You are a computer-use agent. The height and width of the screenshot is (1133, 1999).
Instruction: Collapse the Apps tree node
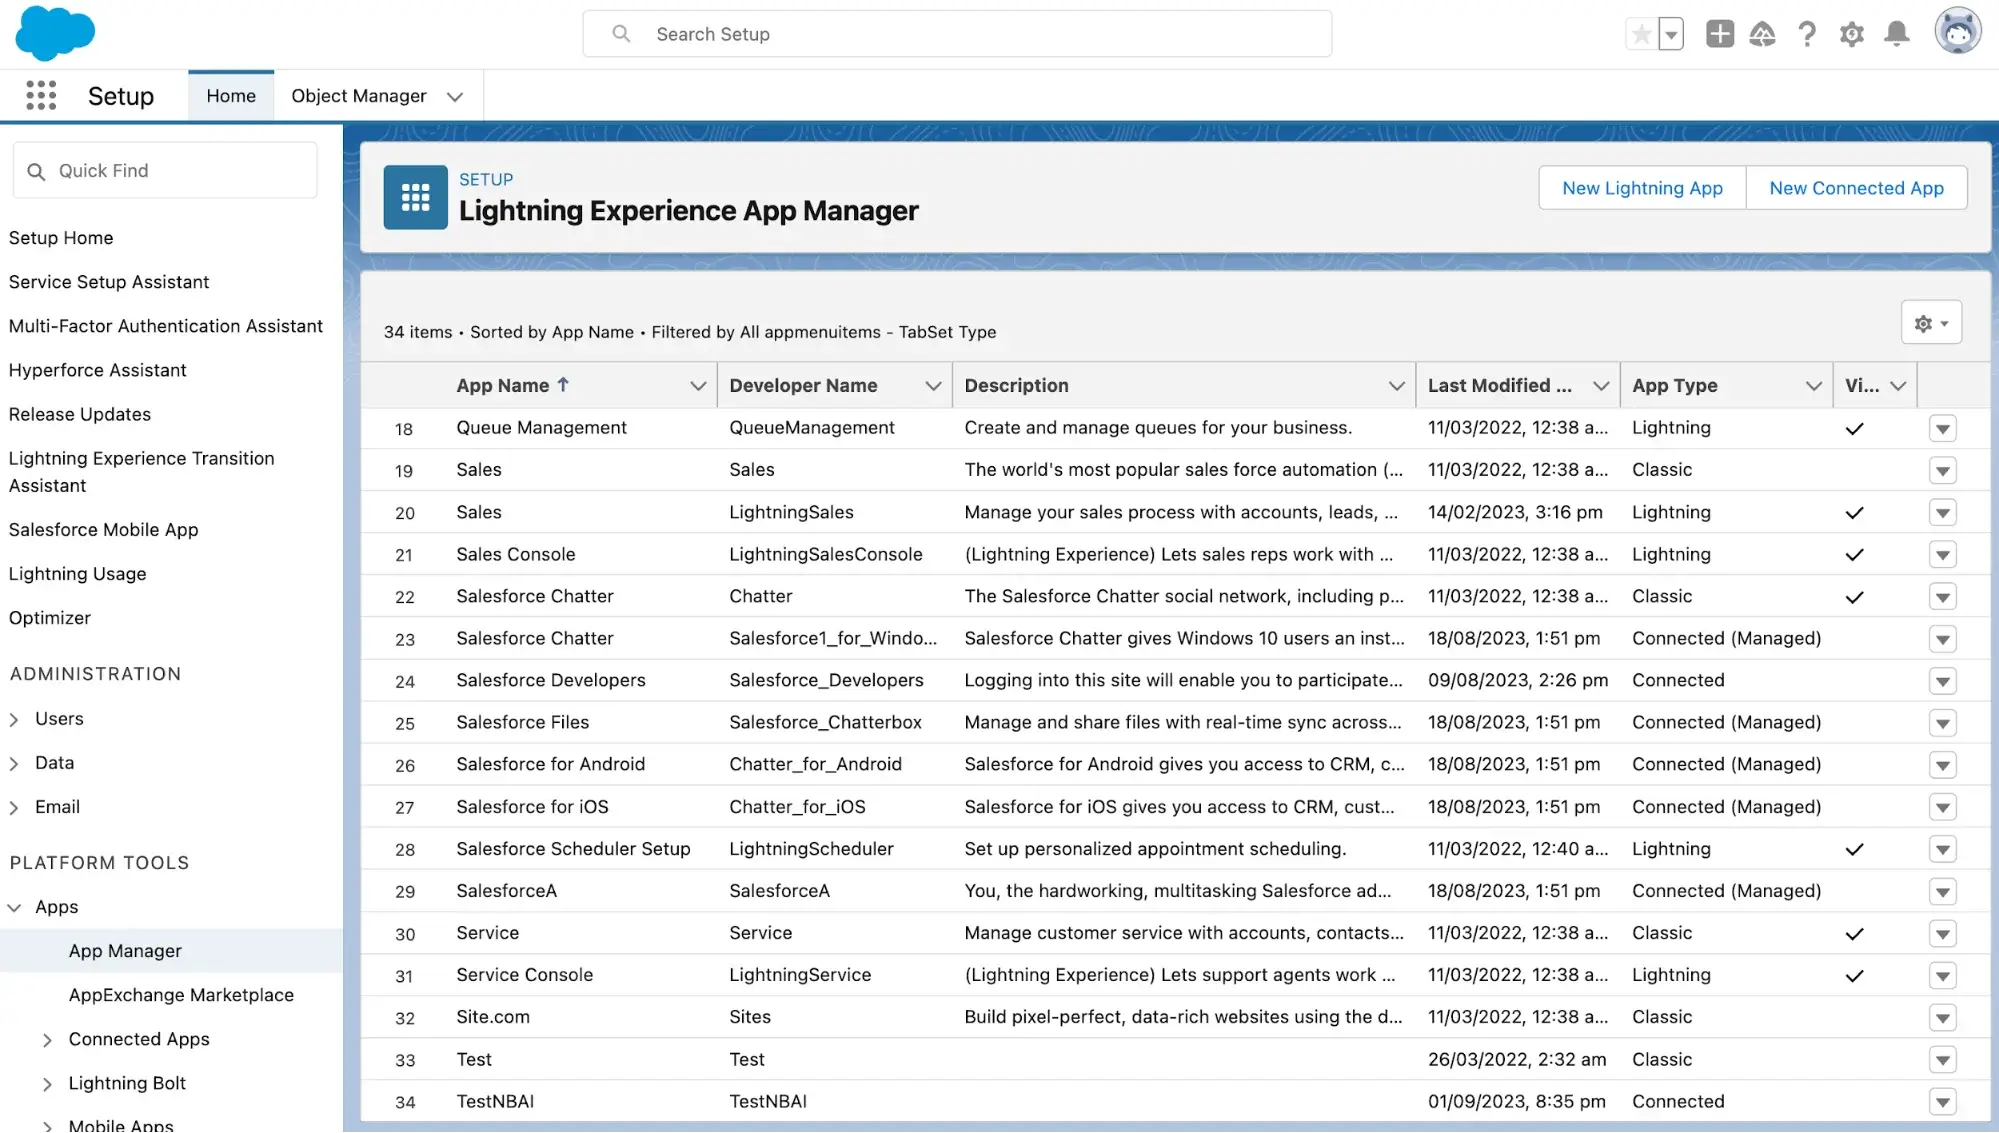coord(14,908)
